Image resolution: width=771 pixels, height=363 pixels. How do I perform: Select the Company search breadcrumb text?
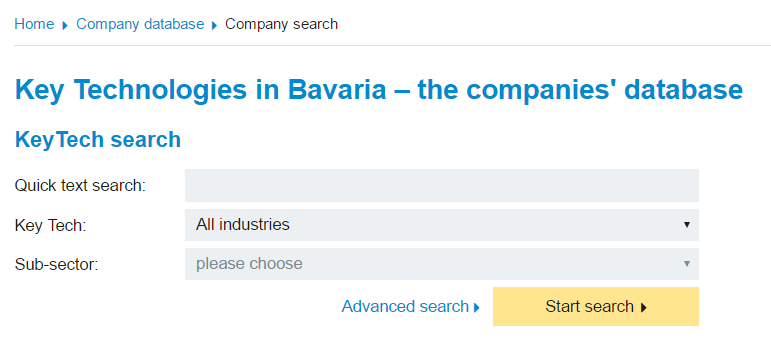coord(281,24)
